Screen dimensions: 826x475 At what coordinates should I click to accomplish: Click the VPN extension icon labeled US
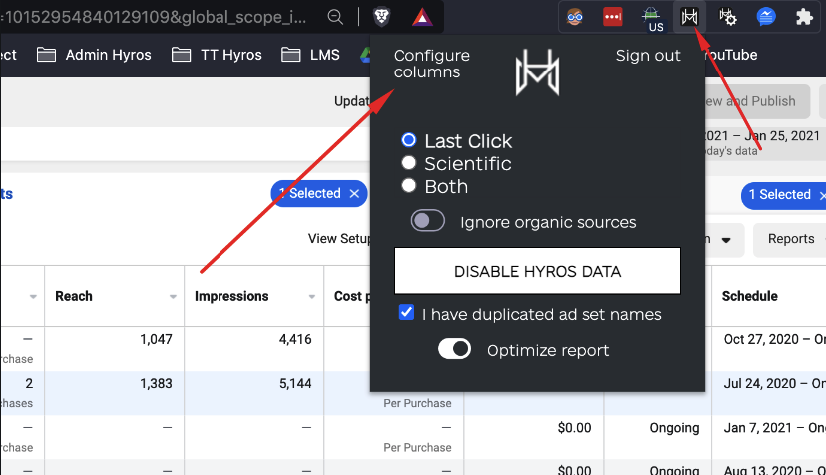(652, 18)
